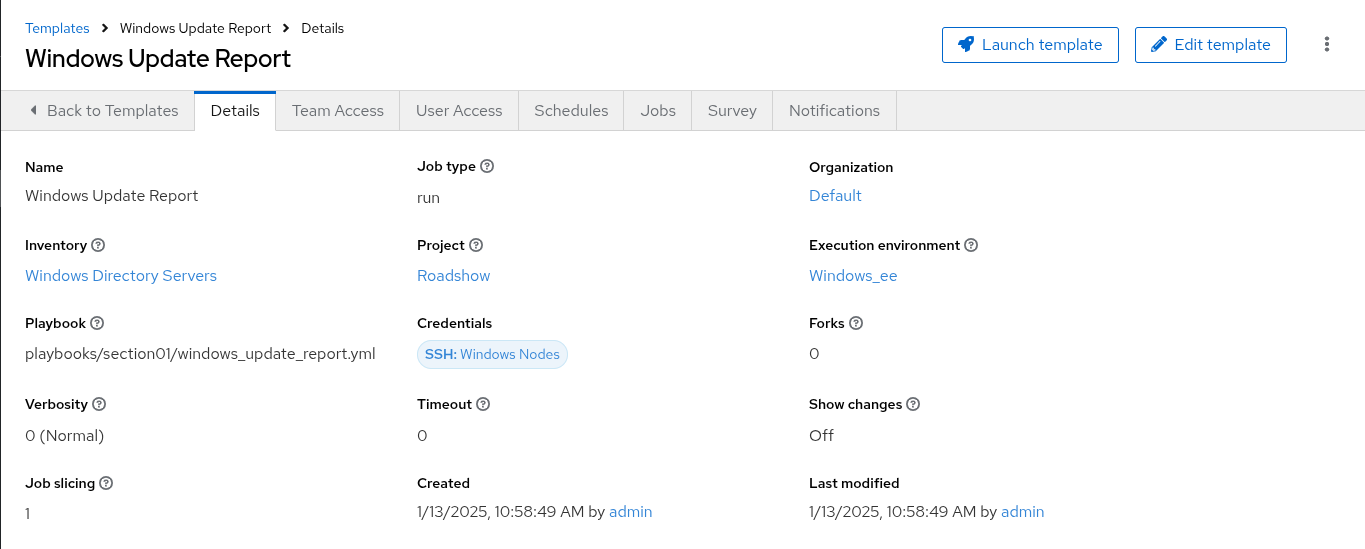
Task: Click the help icon beside Playbook
Action: (x=97, y=323)
